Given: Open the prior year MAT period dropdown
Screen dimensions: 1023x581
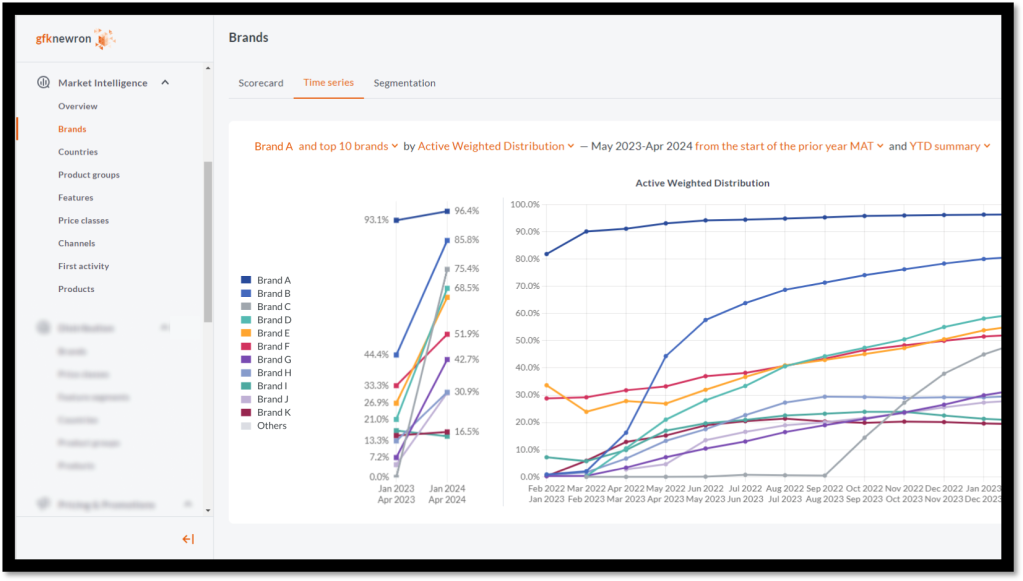Looking at the screenshot, I should (789, 146).
